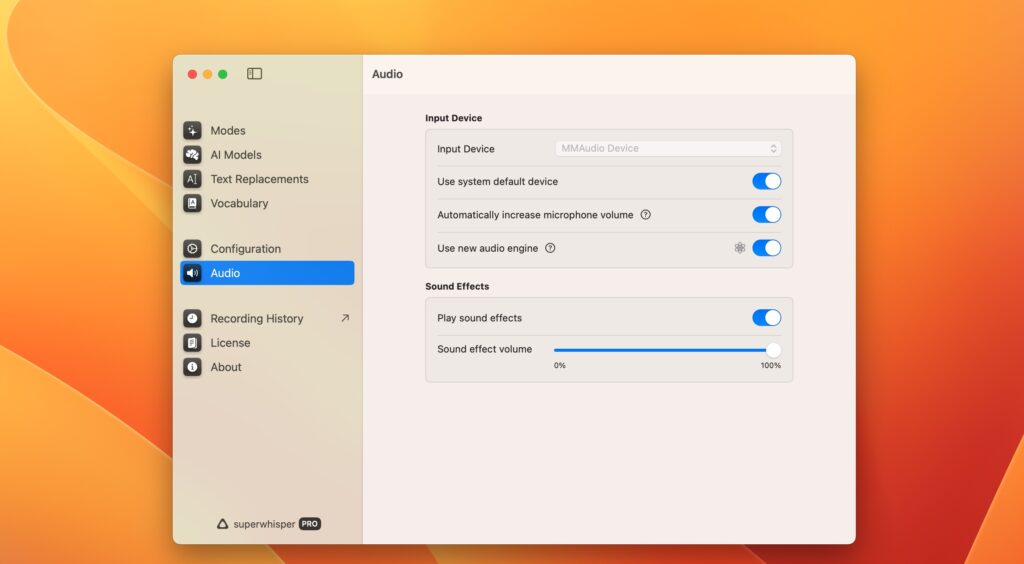Click the Text Replacements icon
The image size is (1024, 564).
tap(192, 179)
